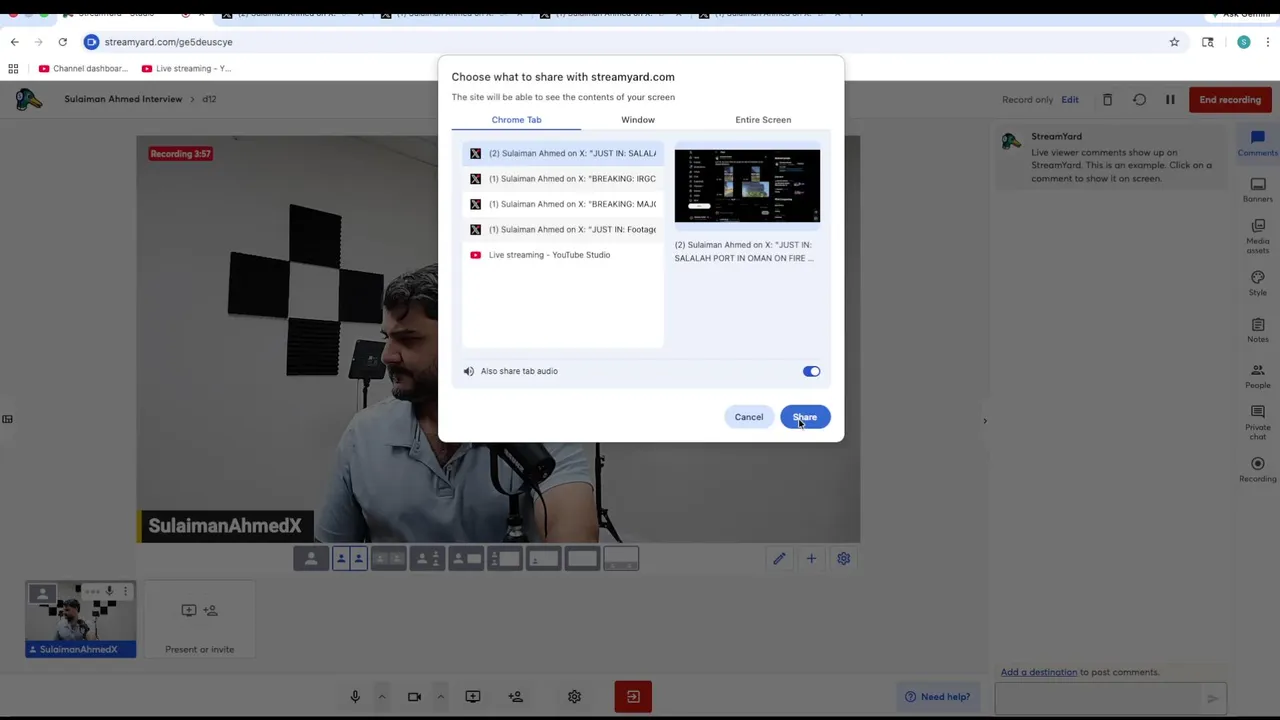Toggle the microphone mute button
This screenshot has height=720, width=1280.
(355, 697)
